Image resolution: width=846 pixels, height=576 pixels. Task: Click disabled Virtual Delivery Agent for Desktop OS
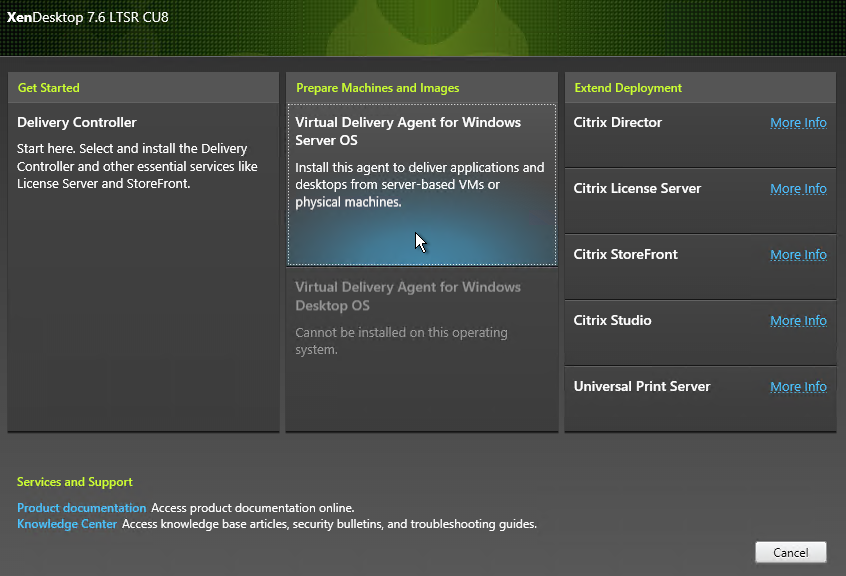(x=422, y=349)
